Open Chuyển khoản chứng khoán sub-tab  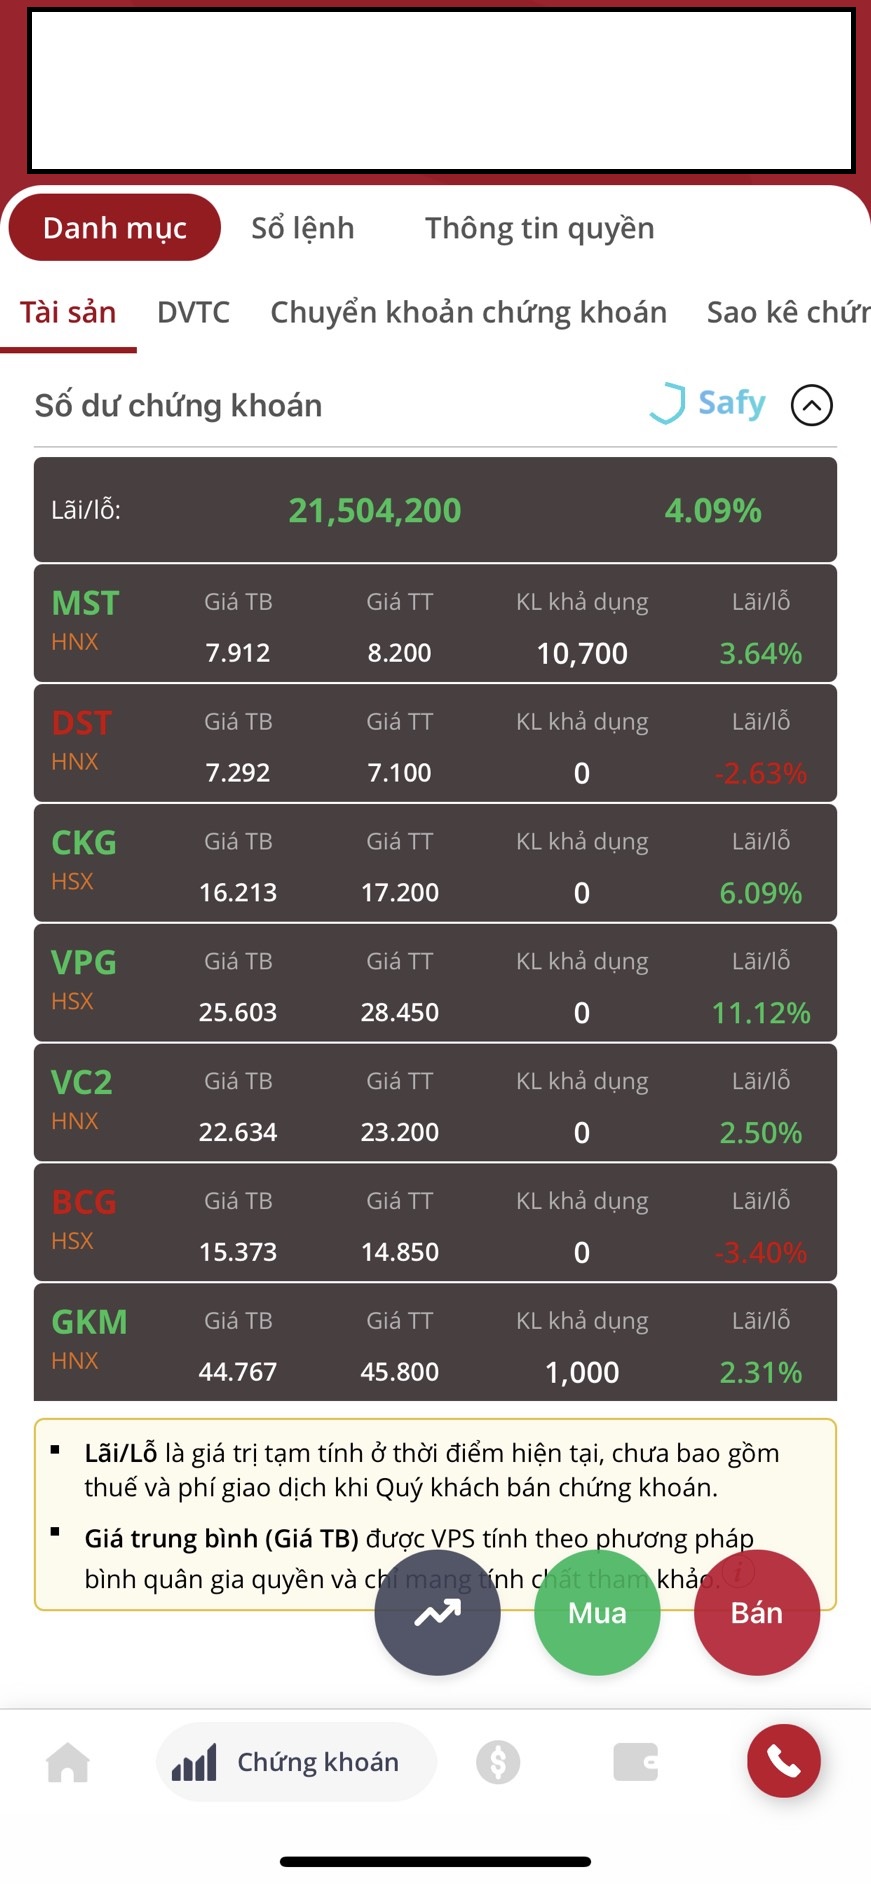[x=468, y=312]
